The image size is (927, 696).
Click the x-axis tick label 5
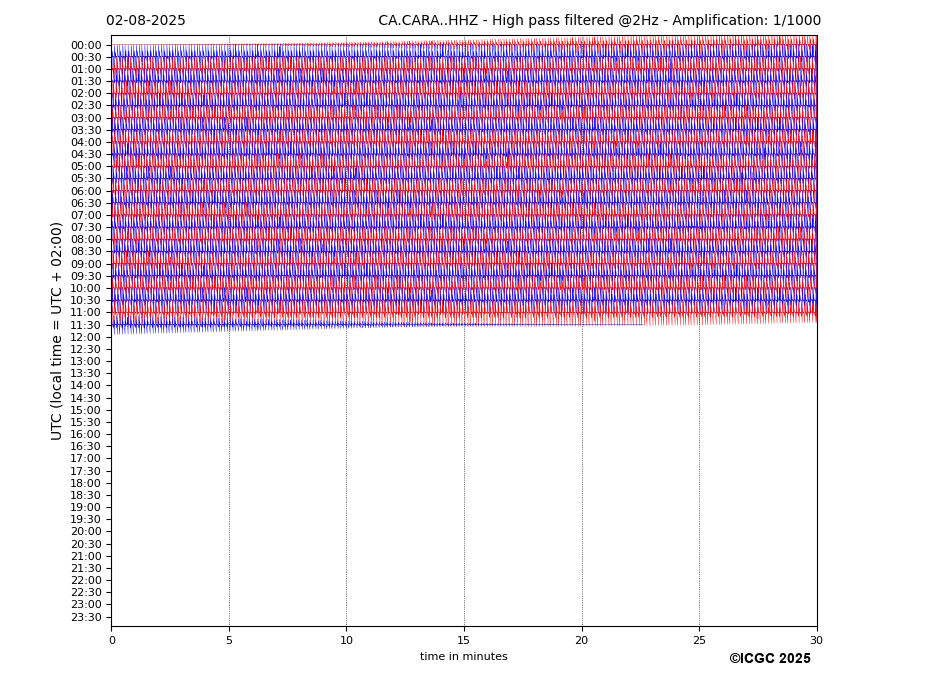click(229, 640)
